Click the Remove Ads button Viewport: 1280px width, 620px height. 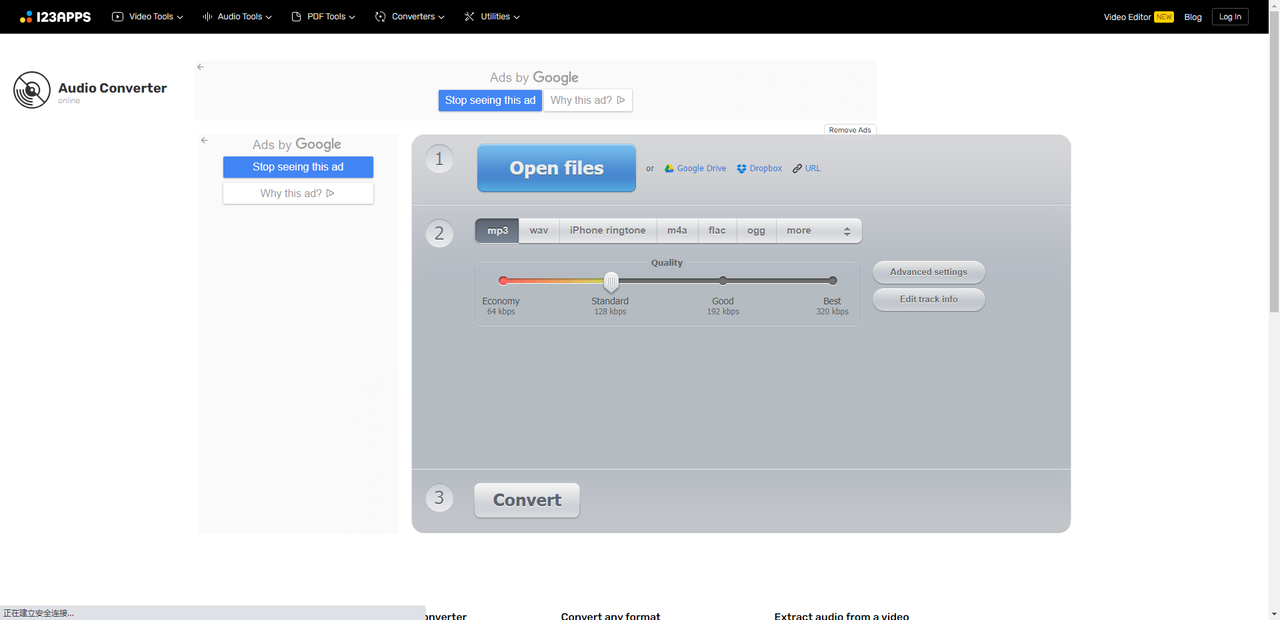(850, 130)
